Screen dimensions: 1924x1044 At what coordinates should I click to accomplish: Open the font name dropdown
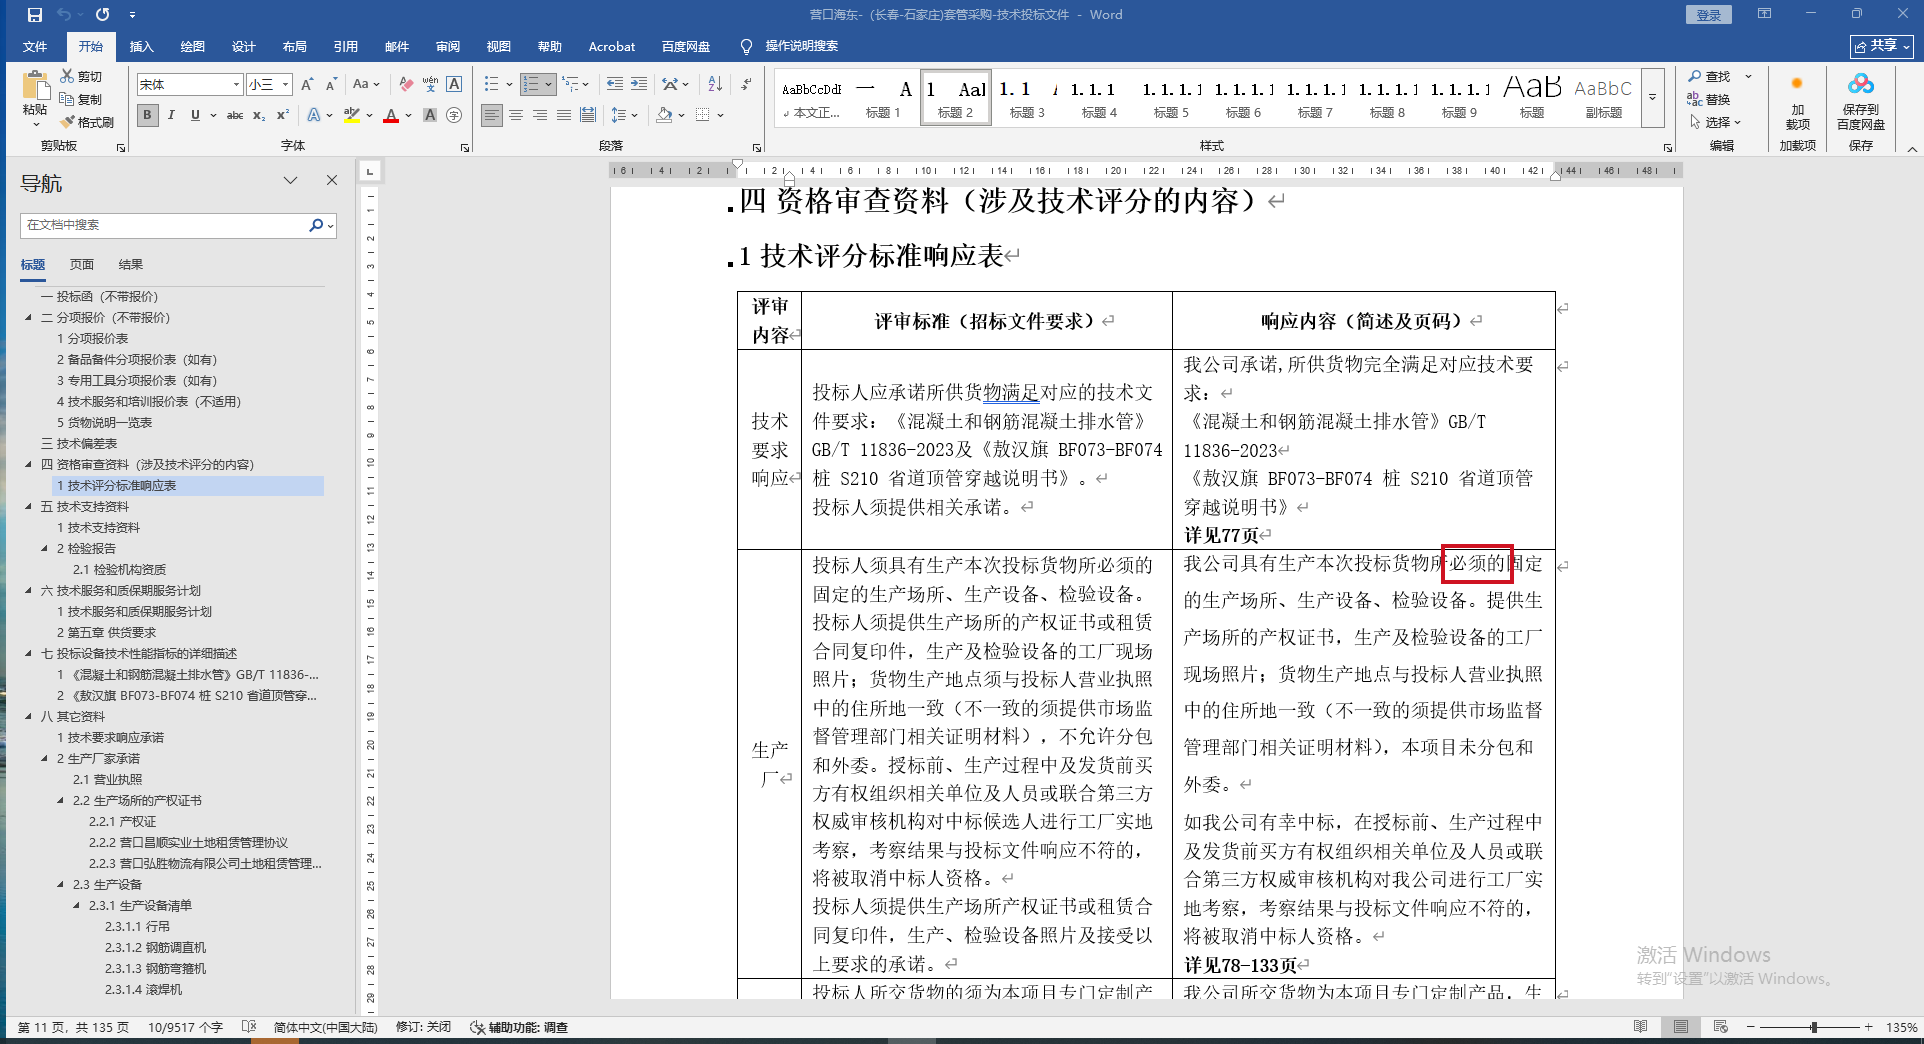pyautogui.click(x=236, y=85)
